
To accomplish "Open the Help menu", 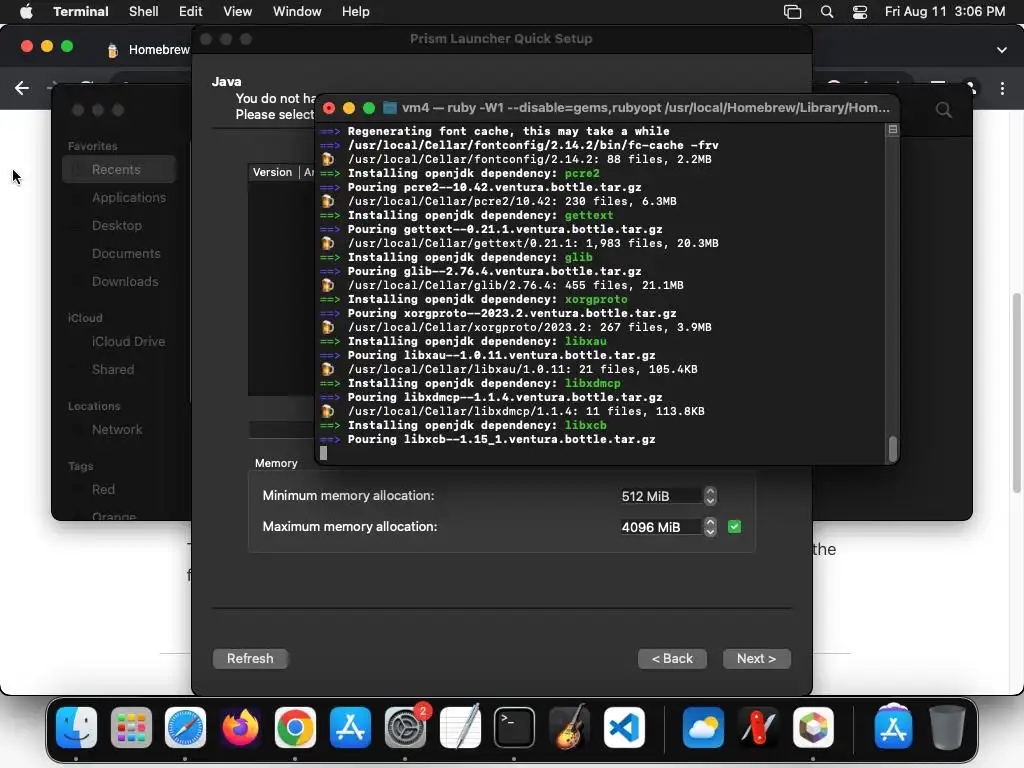I will pos(356,12).
